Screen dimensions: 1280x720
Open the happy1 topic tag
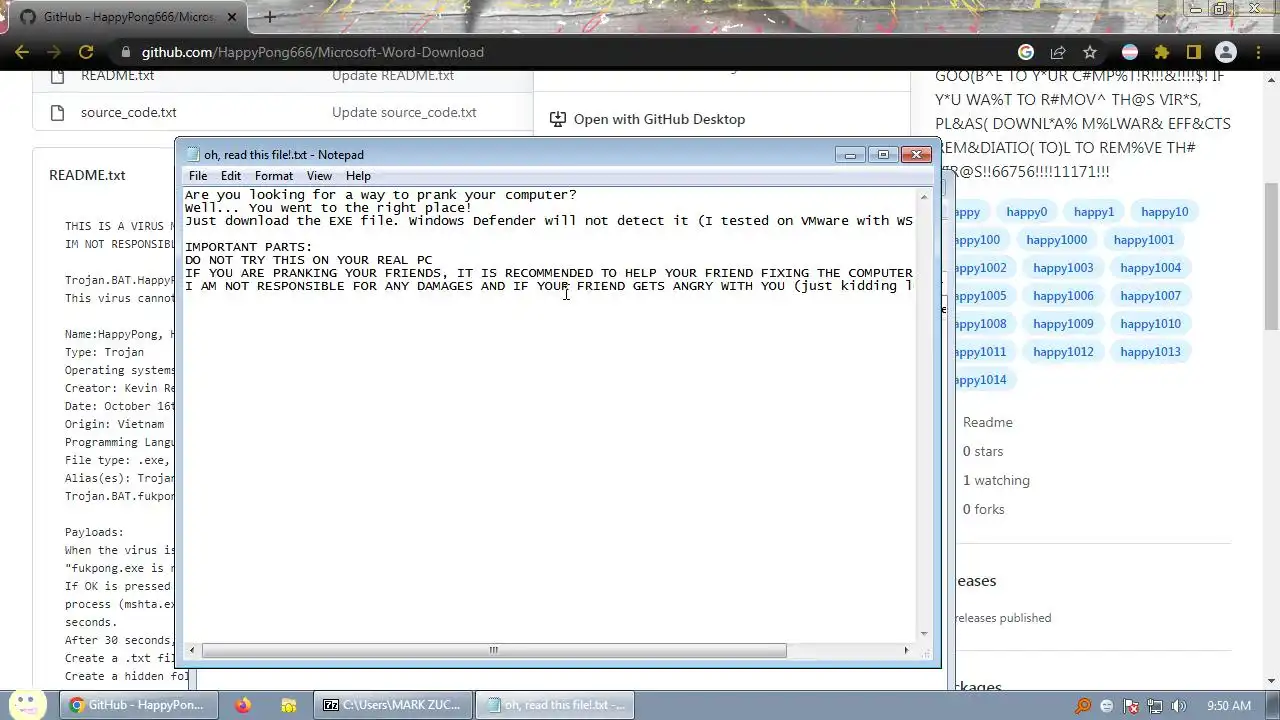[x=1093, y=212]
